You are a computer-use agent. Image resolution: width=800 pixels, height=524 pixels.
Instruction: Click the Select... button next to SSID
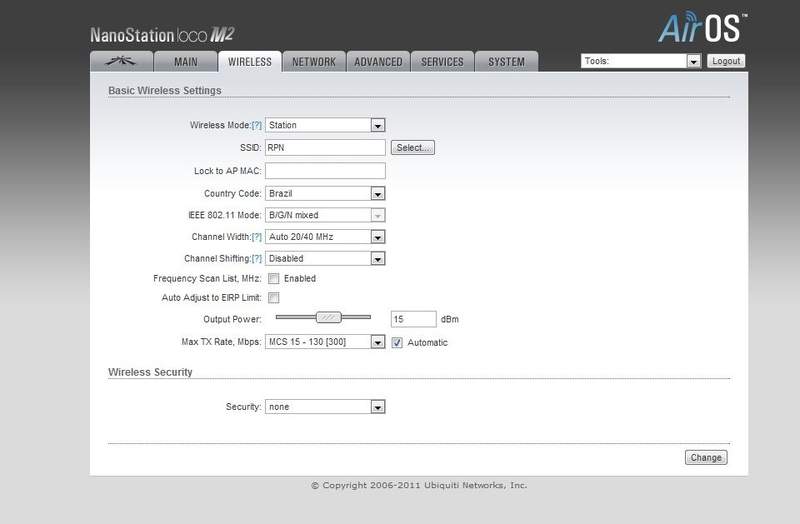tap(413, 147)
